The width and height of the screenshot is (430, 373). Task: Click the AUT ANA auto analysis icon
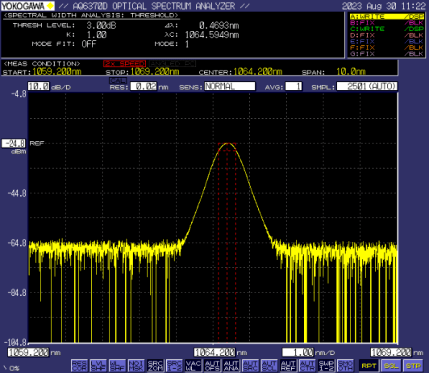pyautogui.click(x=231, y=366)
